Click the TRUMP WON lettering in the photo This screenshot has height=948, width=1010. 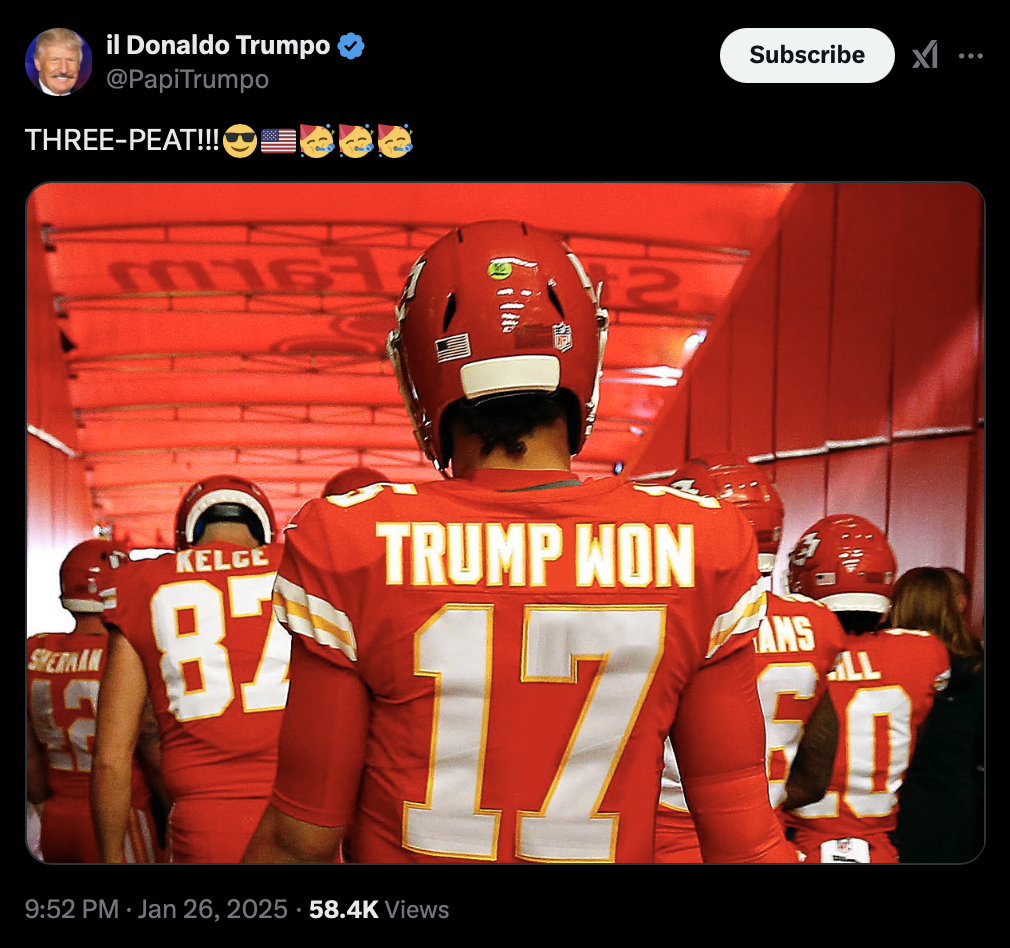(536, 554)
